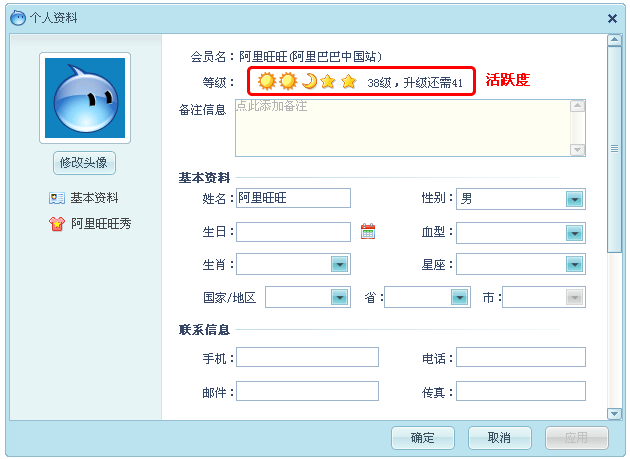630x459 pixels.
Task: Click the moon level icon
Action: click(x=309, y=81)
